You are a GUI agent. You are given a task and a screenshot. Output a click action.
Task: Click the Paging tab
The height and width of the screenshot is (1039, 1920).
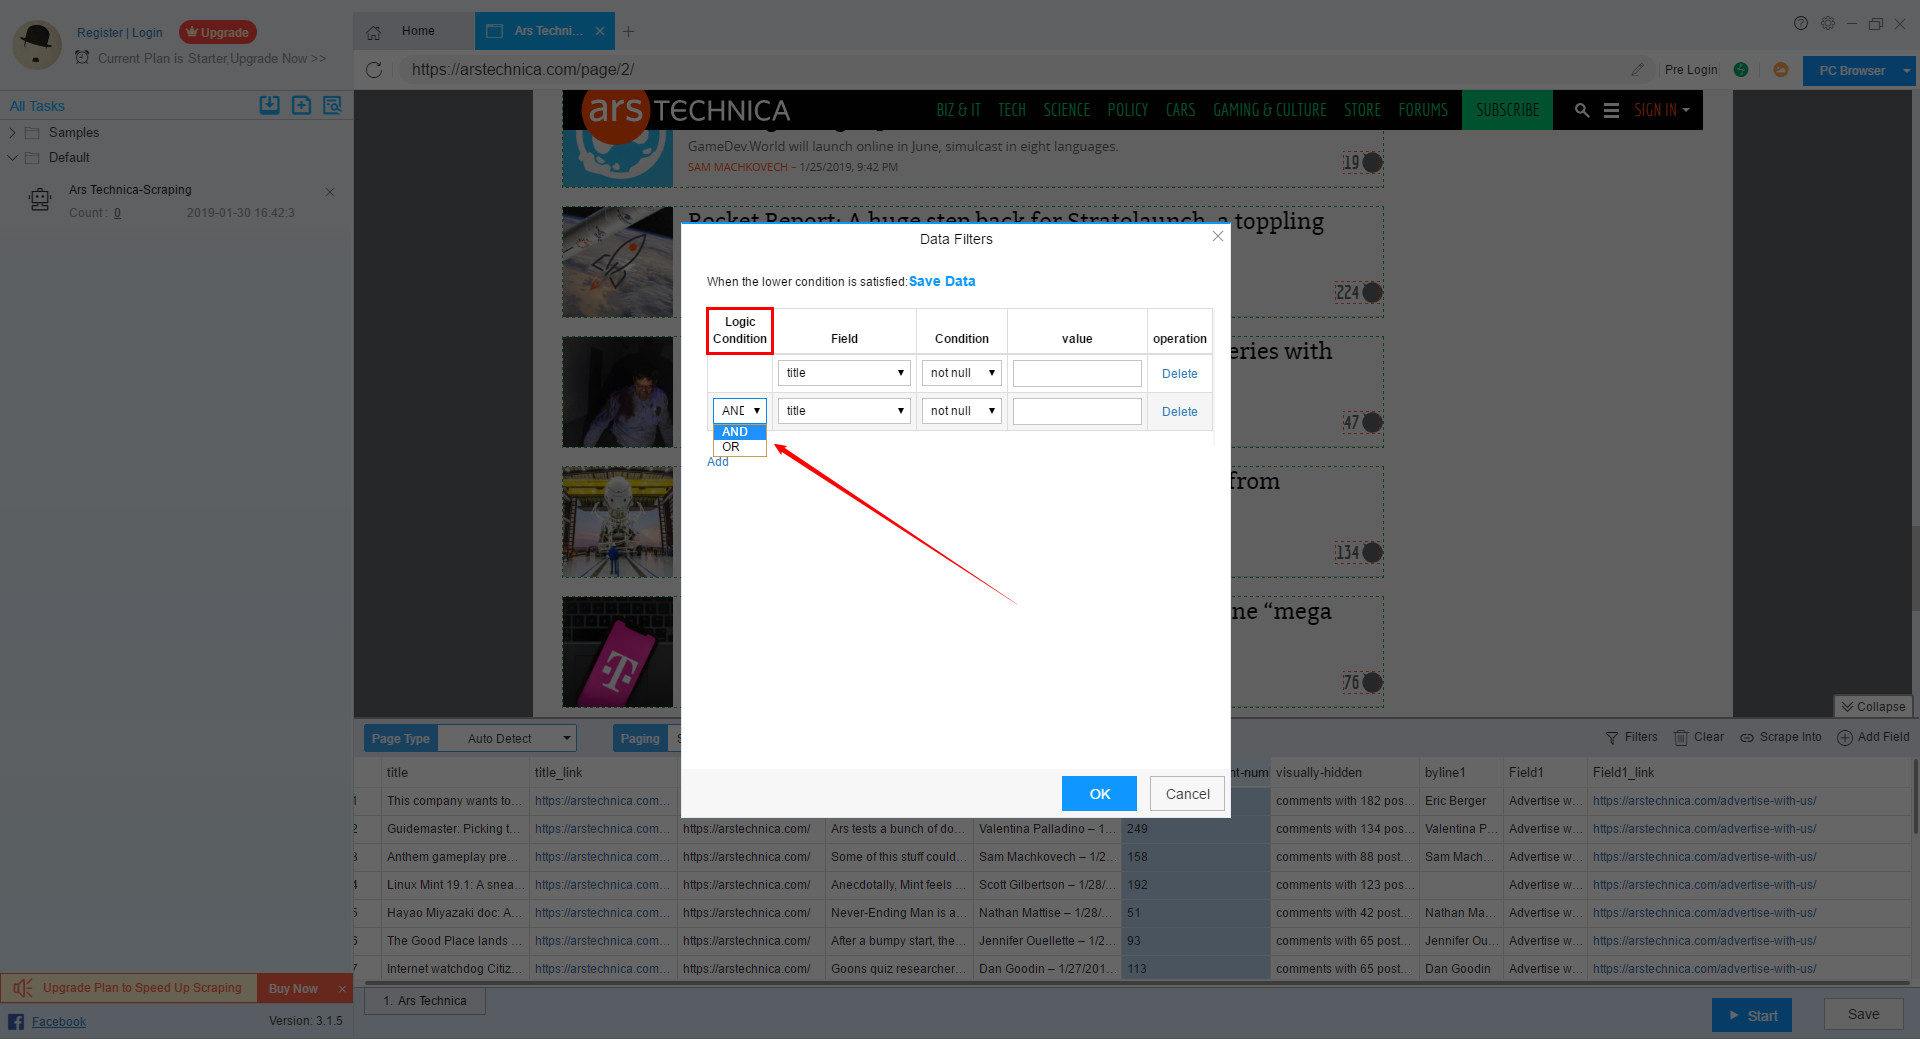pos(640,738)
